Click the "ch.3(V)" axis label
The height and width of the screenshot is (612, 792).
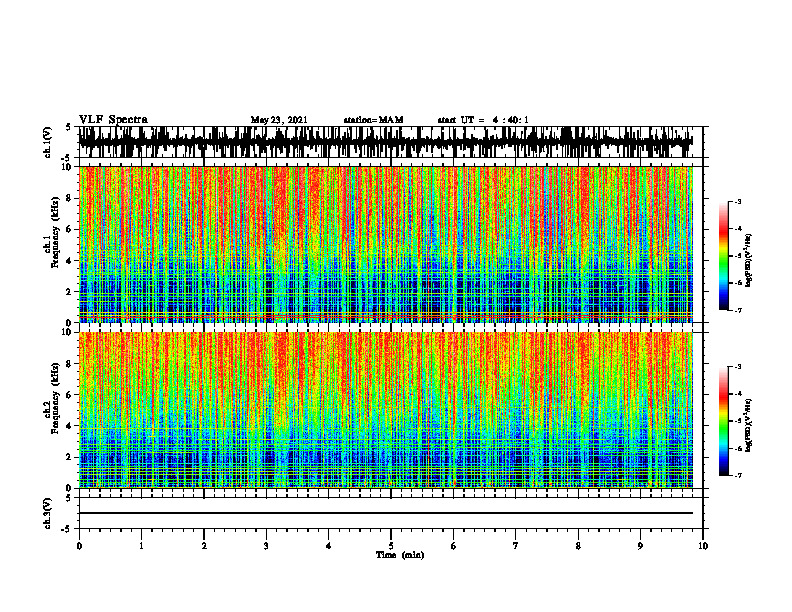(48, 513)
